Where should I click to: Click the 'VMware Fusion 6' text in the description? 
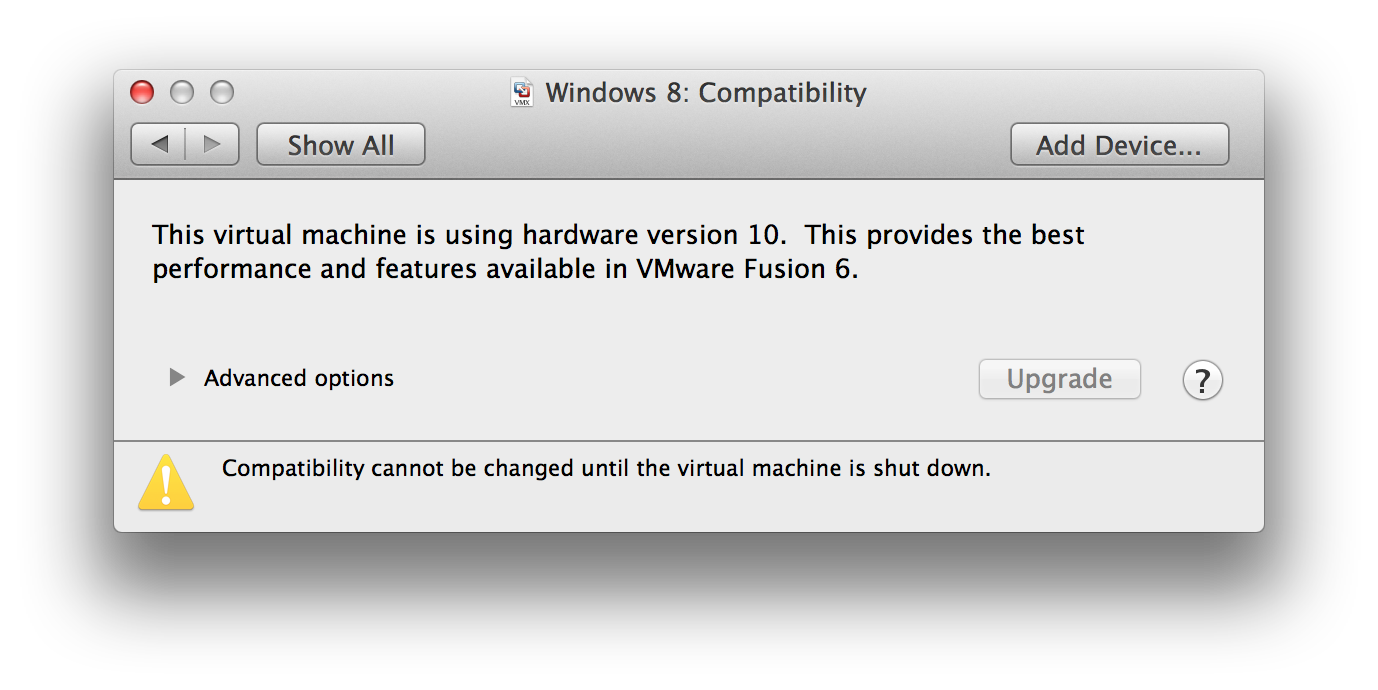pyautogui.click(x=745, y=270)
